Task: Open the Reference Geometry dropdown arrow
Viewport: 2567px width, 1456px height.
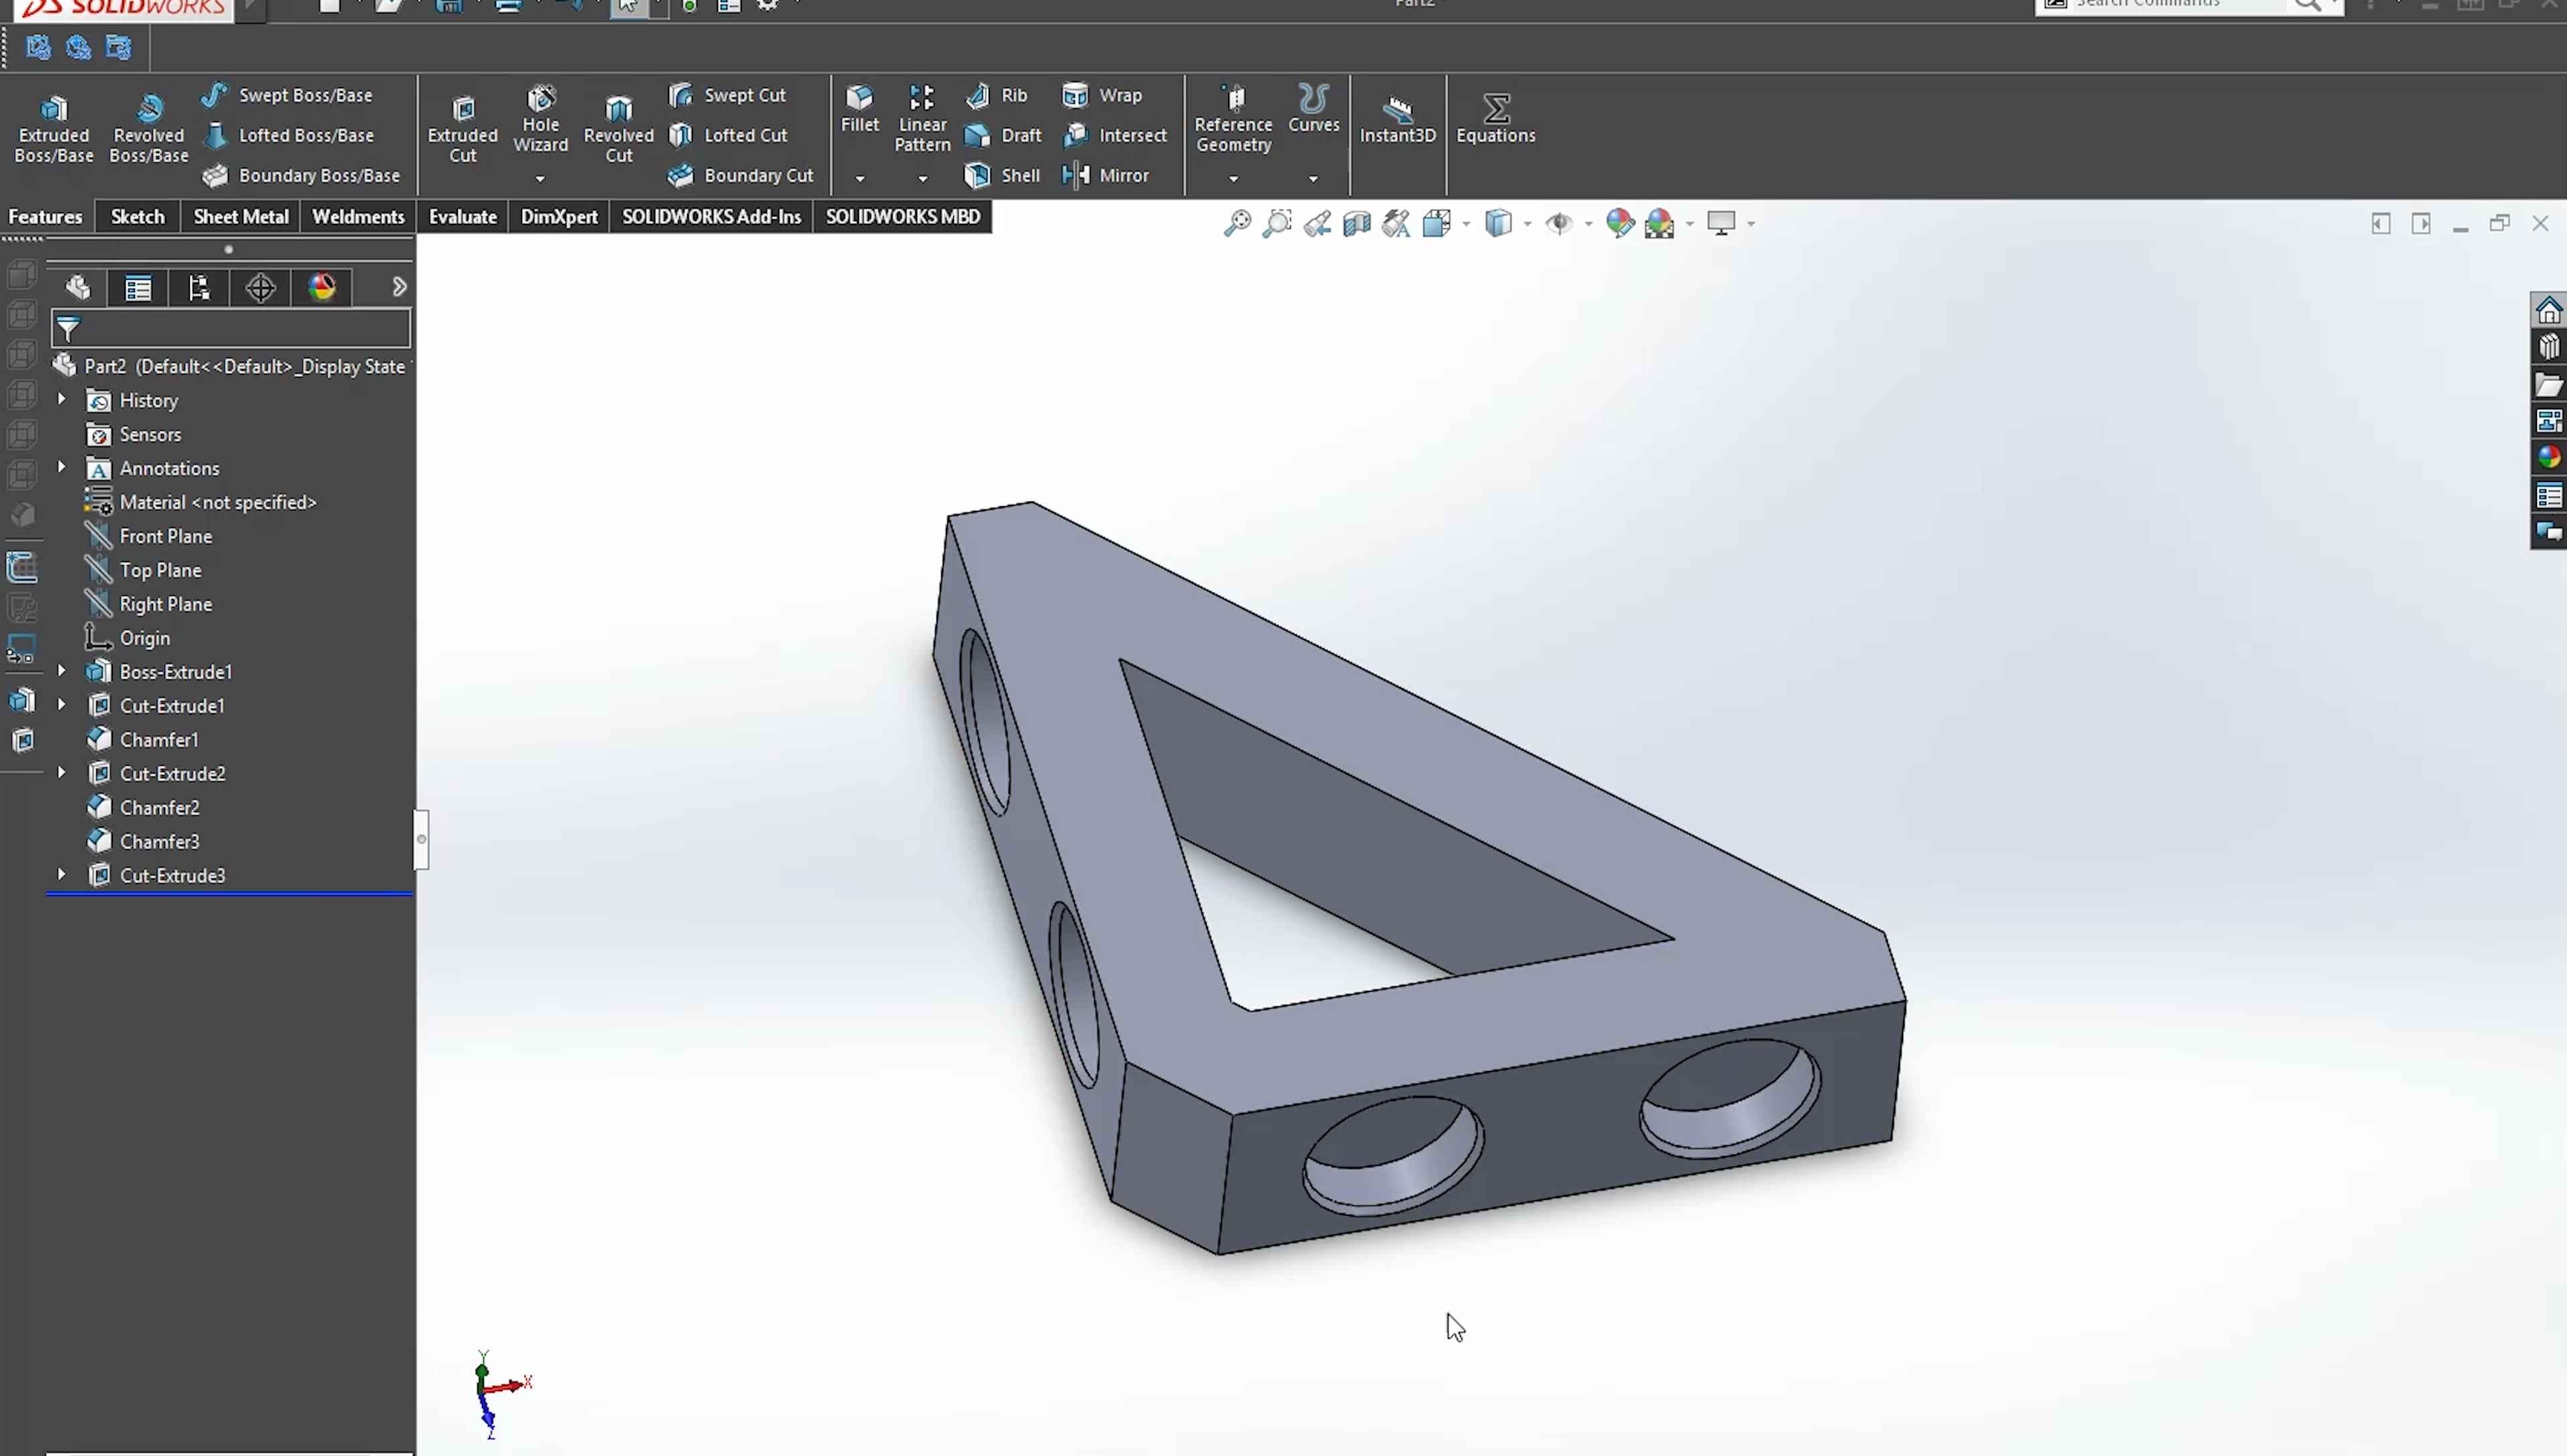Action: click(x=1233, y=179)
